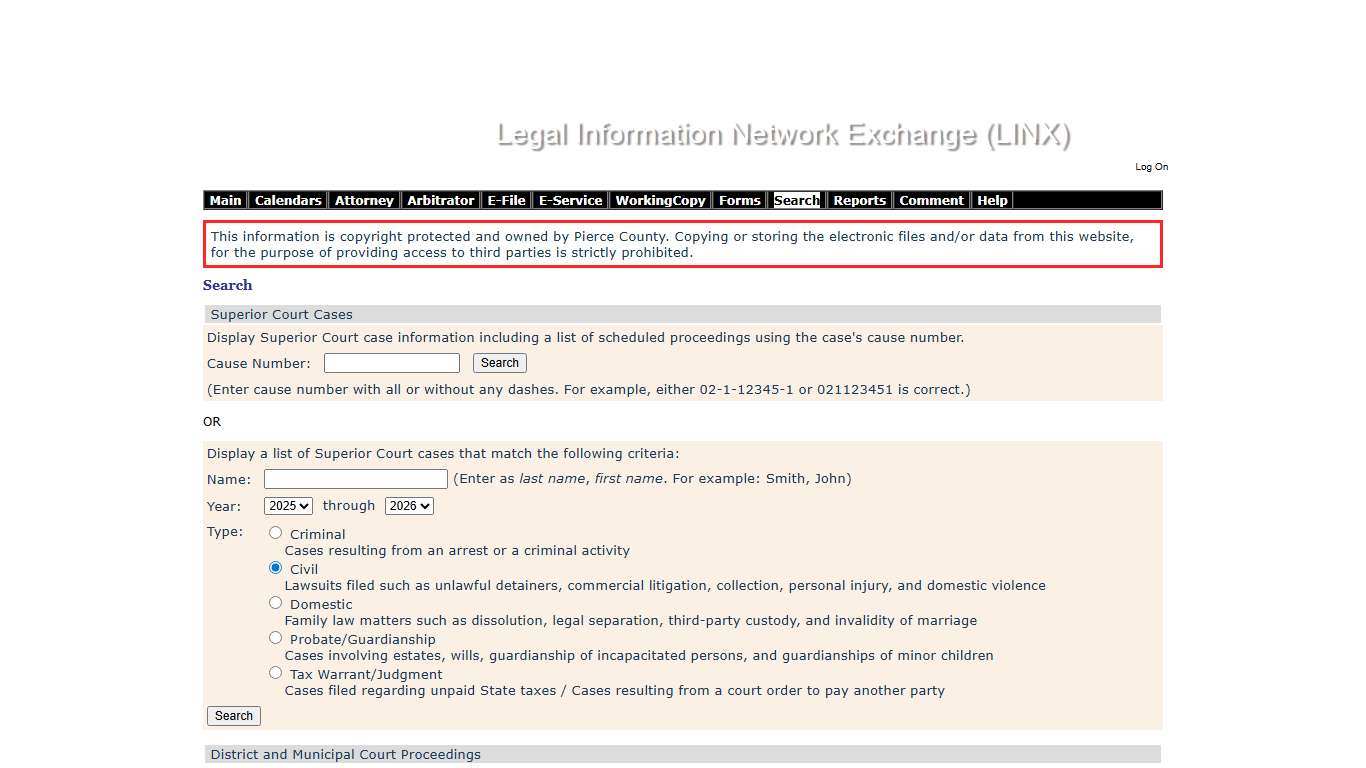The width and height of the screenshot is (1366, 768).
Task: Choose the Domestic case type option
Action: pyautogui.click(x=275, y=602)
